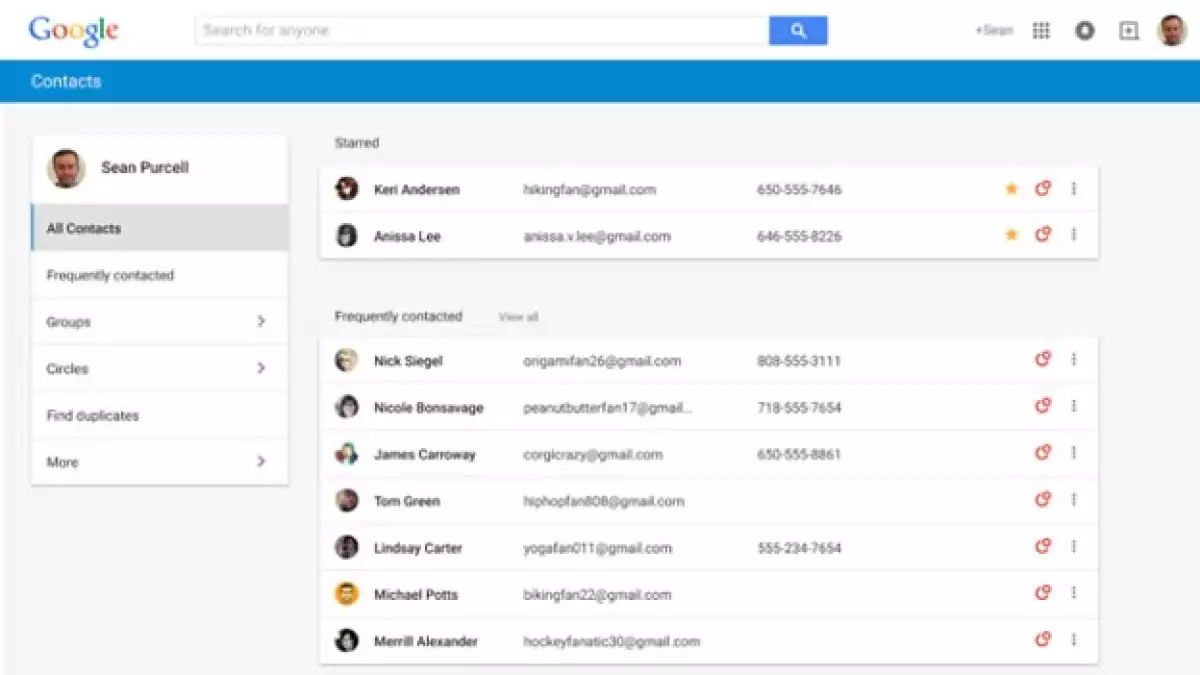Expand the Circles section chevron
This screenshot has height=675, width=1200.
point(261,369)
